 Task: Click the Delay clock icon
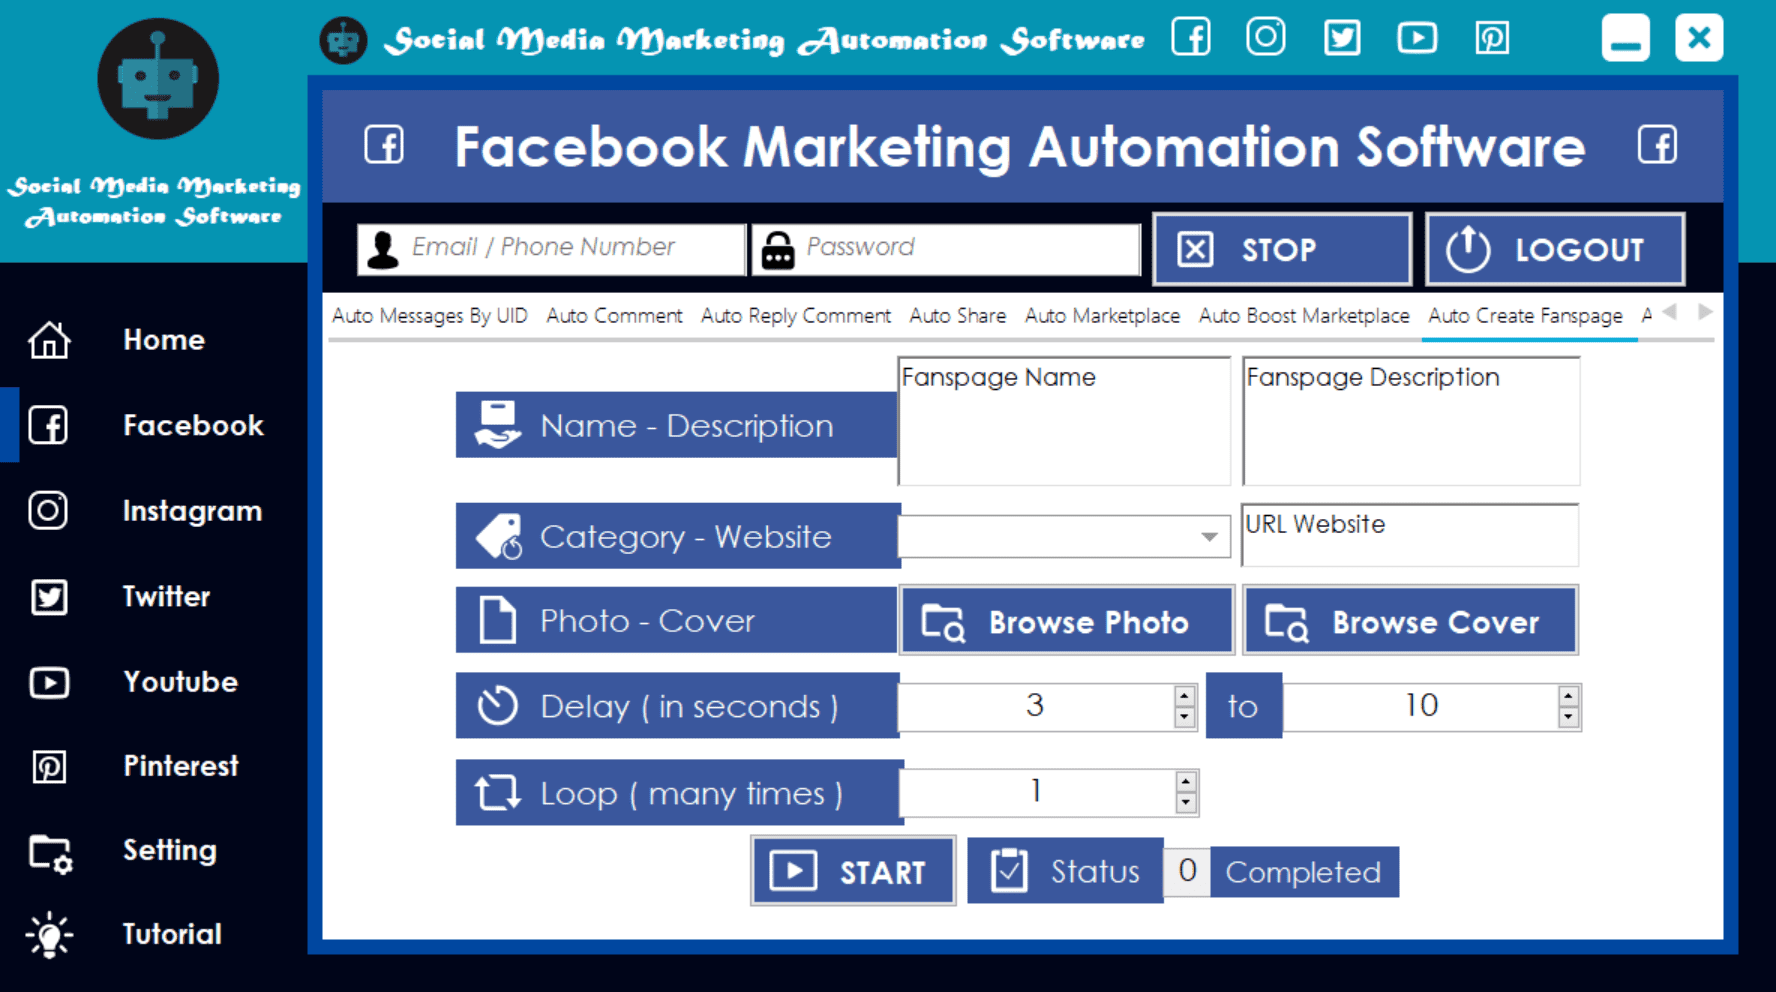pyautogui.click(x=497, y=706)
